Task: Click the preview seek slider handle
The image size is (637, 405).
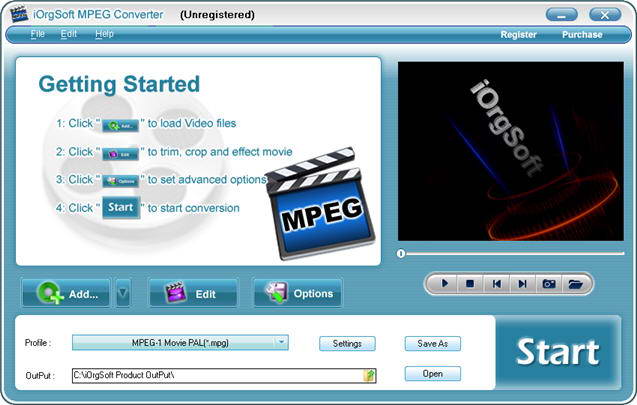Action: tap(401, 254)
